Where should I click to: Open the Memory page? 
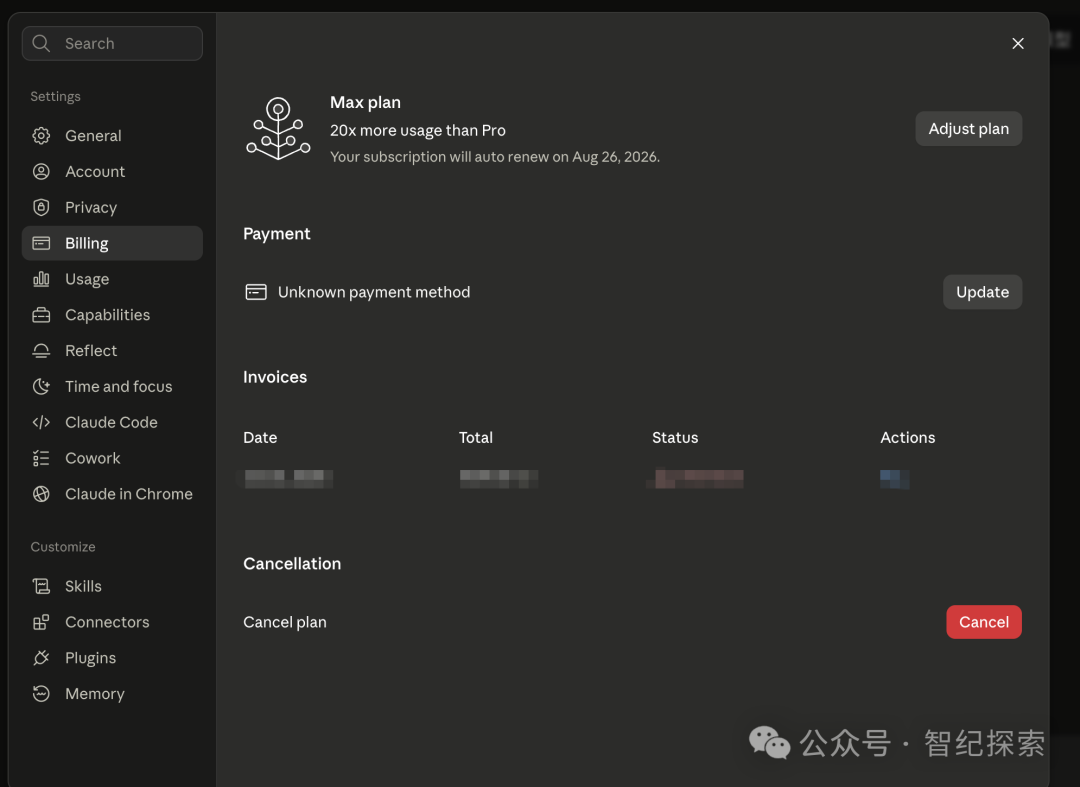click(x=112, y=693)
